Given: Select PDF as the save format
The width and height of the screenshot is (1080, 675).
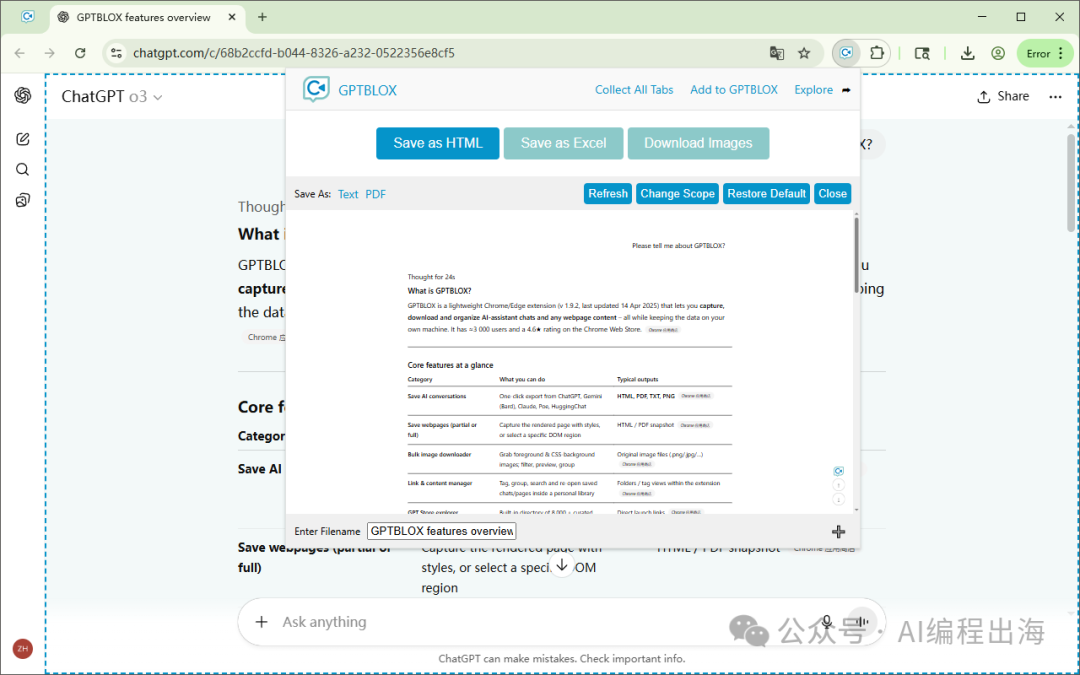Looking at the screenshot, I should [375, 194].
